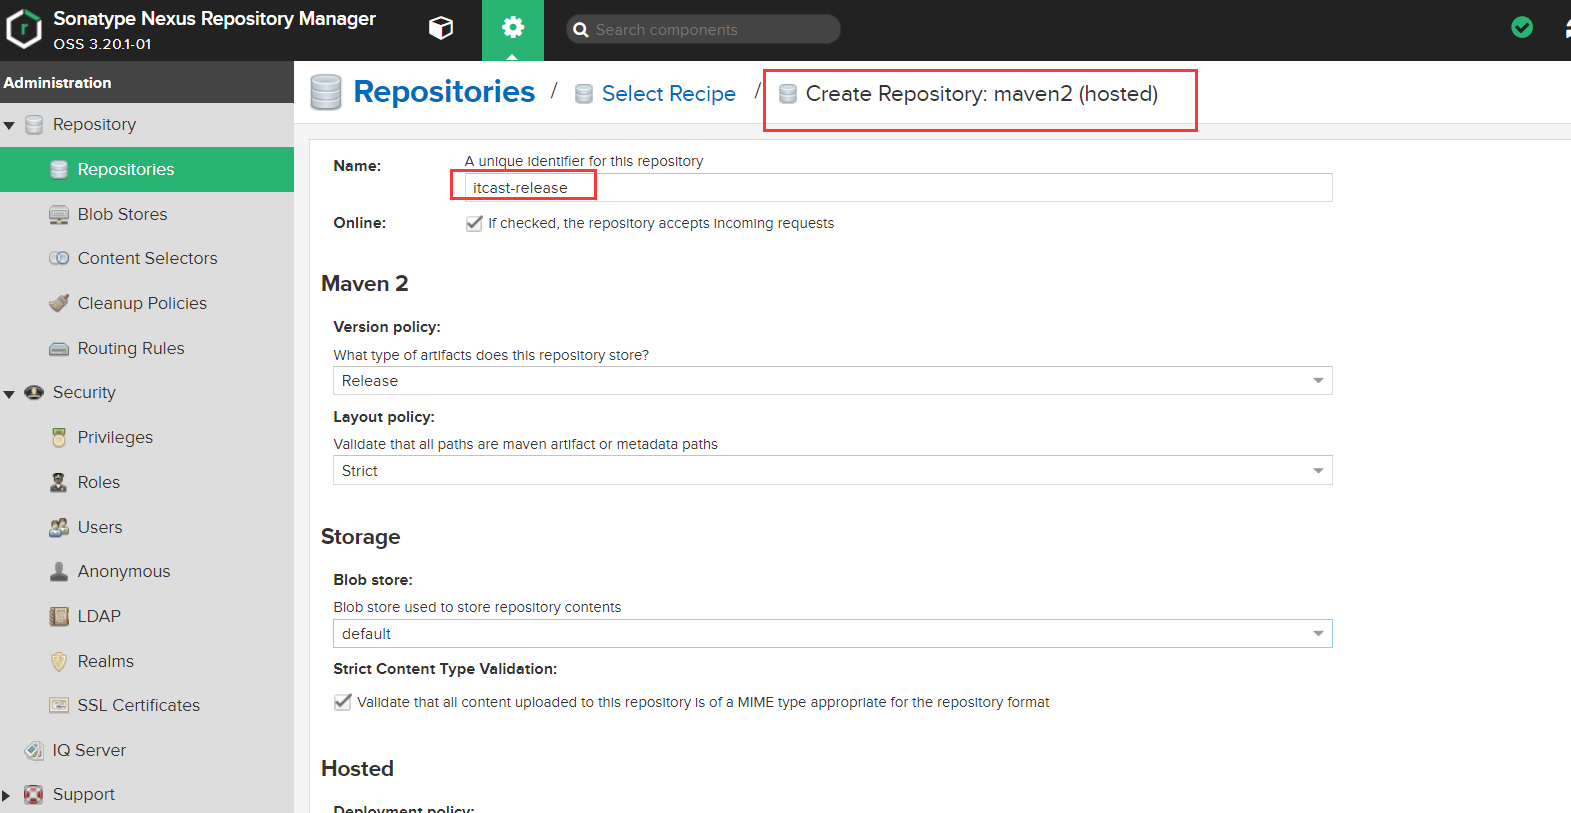Screen dimensions: 1571x813
Task: Click the Maven 2 section heading
Action: pyautogui.click(x=365, y=284)
